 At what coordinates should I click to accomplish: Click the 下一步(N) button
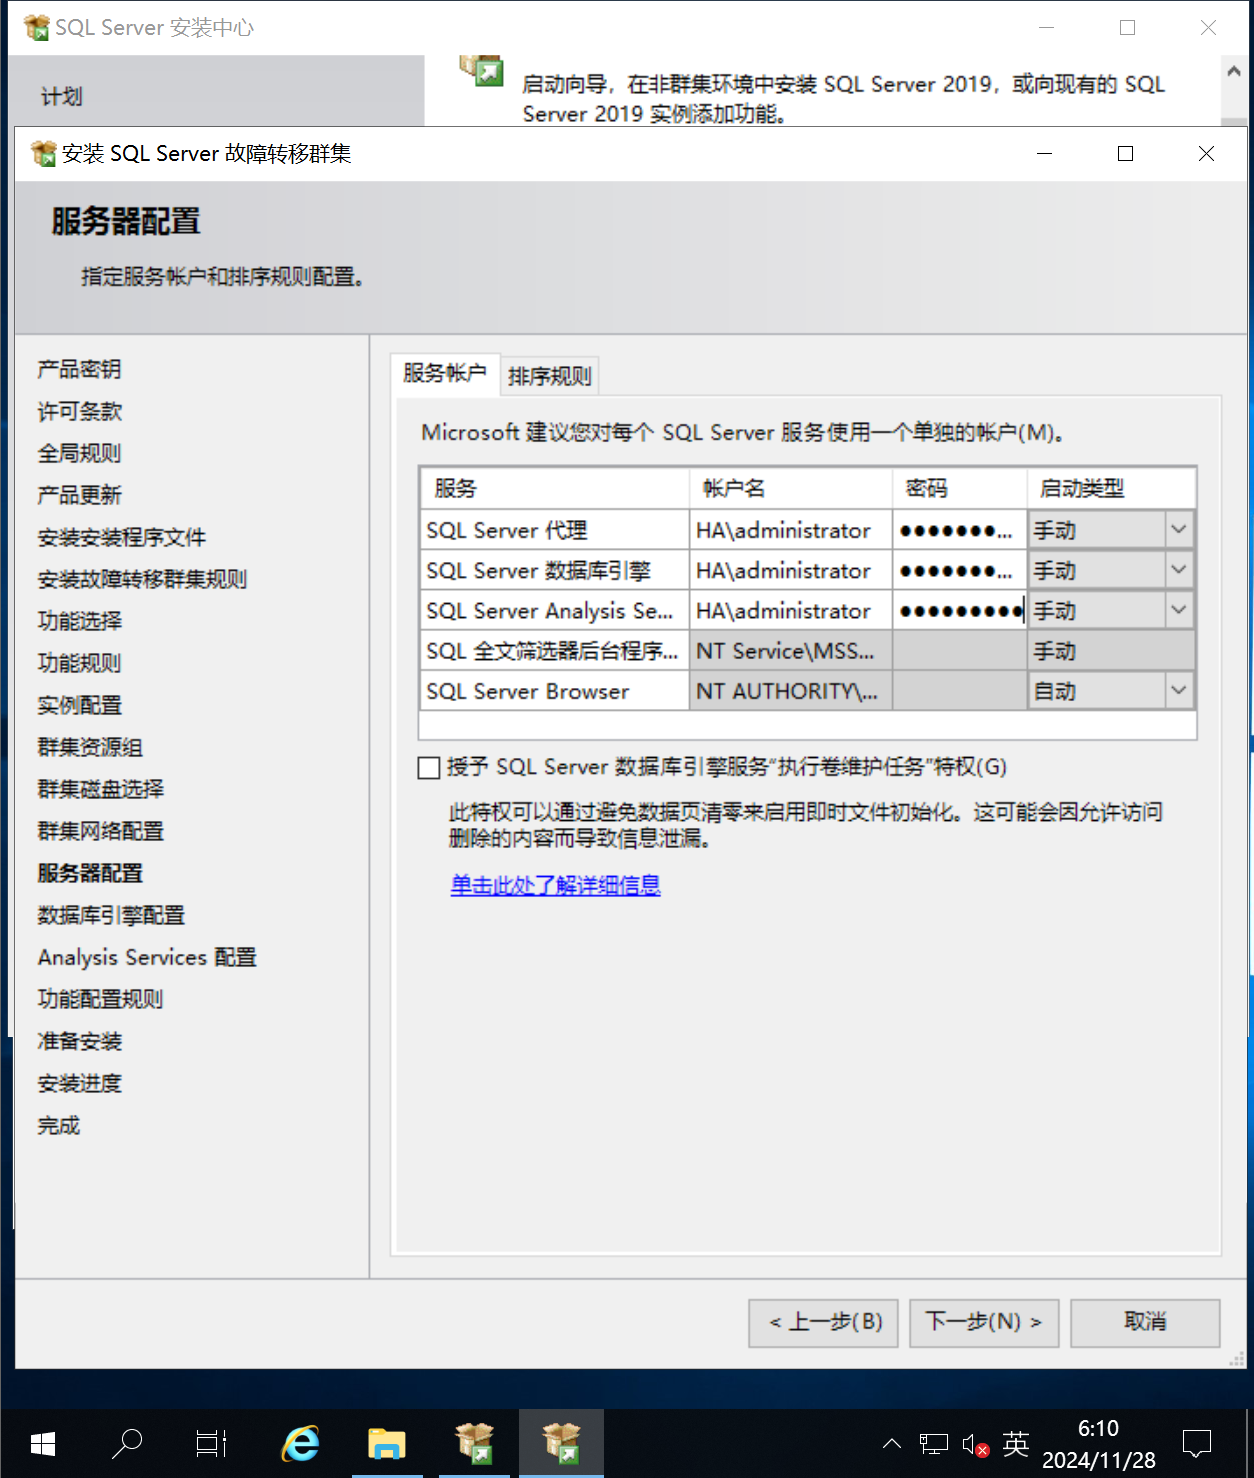point(984,1323)
